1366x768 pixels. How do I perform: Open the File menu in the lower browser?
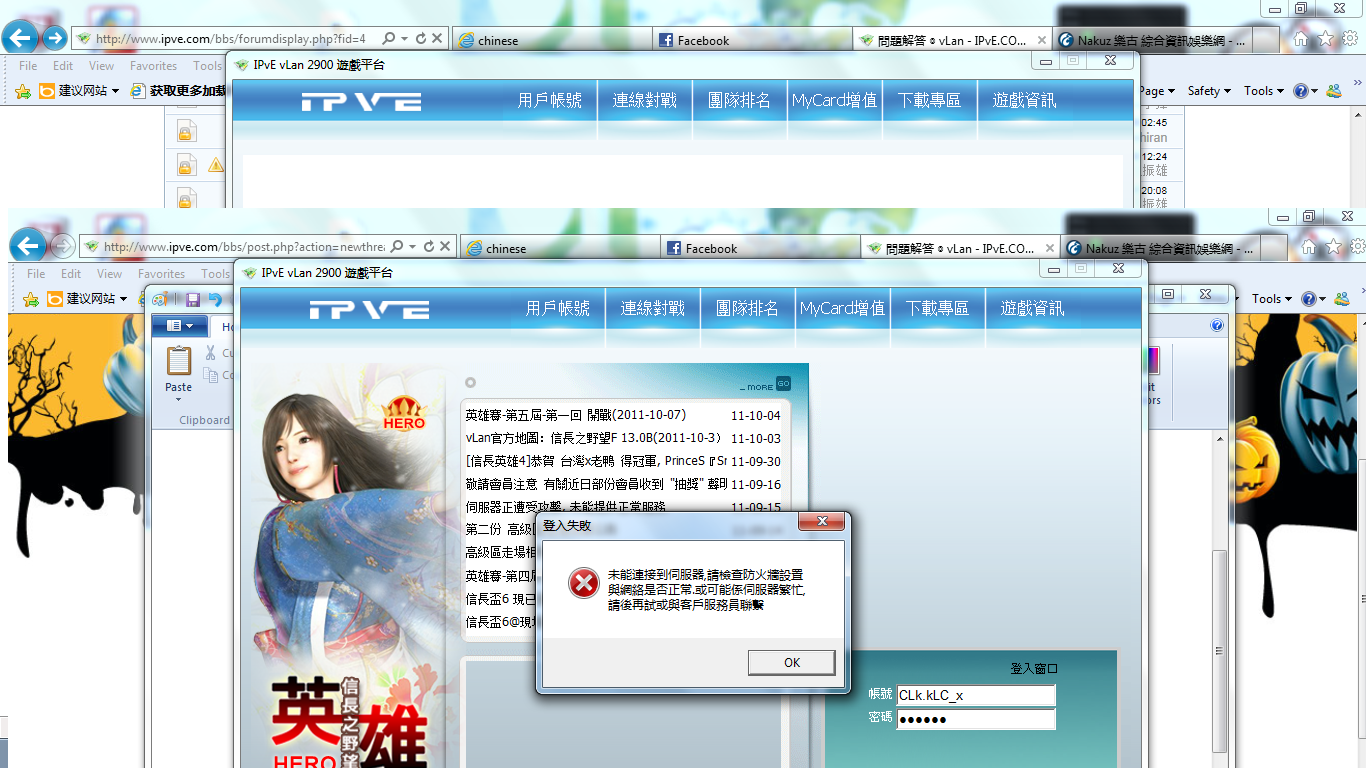click(x=36, y=274)
